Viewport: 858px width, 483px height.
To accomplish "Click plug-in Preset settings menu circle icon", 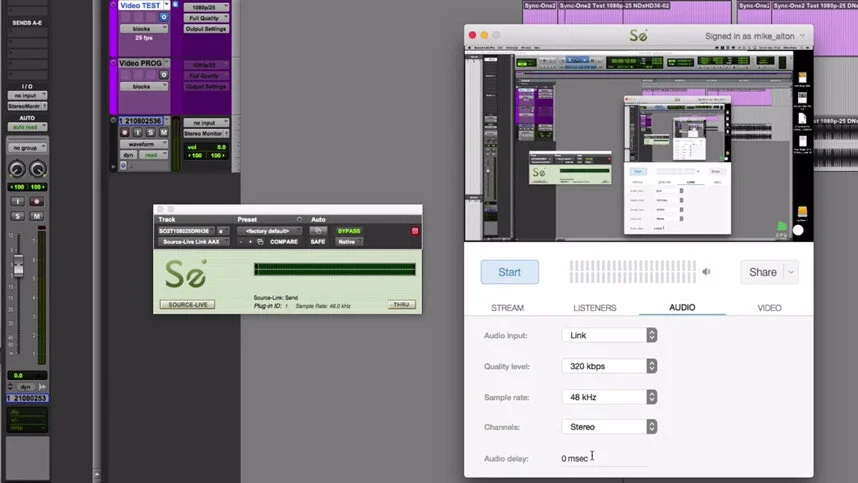I will tap(299, 219).
